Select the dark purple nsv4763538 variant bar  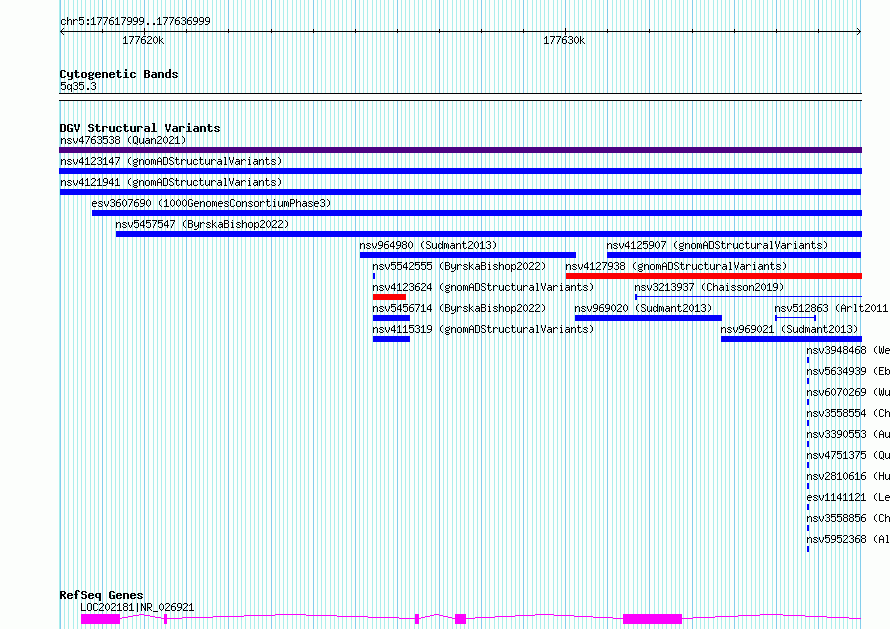460,150
